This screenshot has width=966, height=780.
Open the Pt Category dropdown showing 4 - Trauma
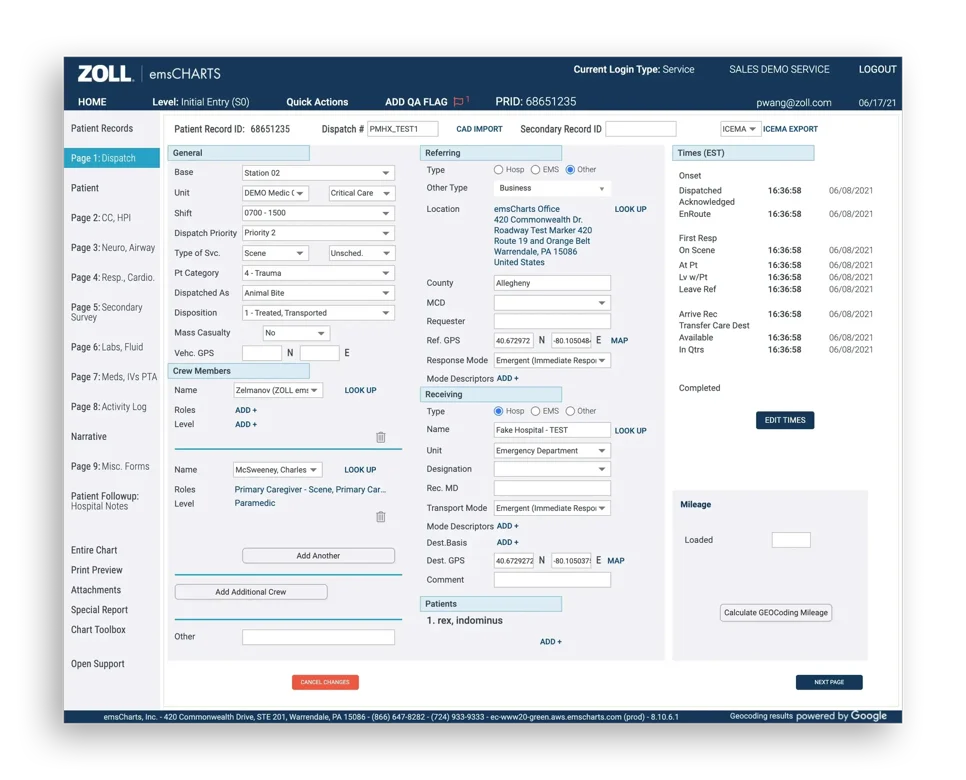click(x=318, y=273)
